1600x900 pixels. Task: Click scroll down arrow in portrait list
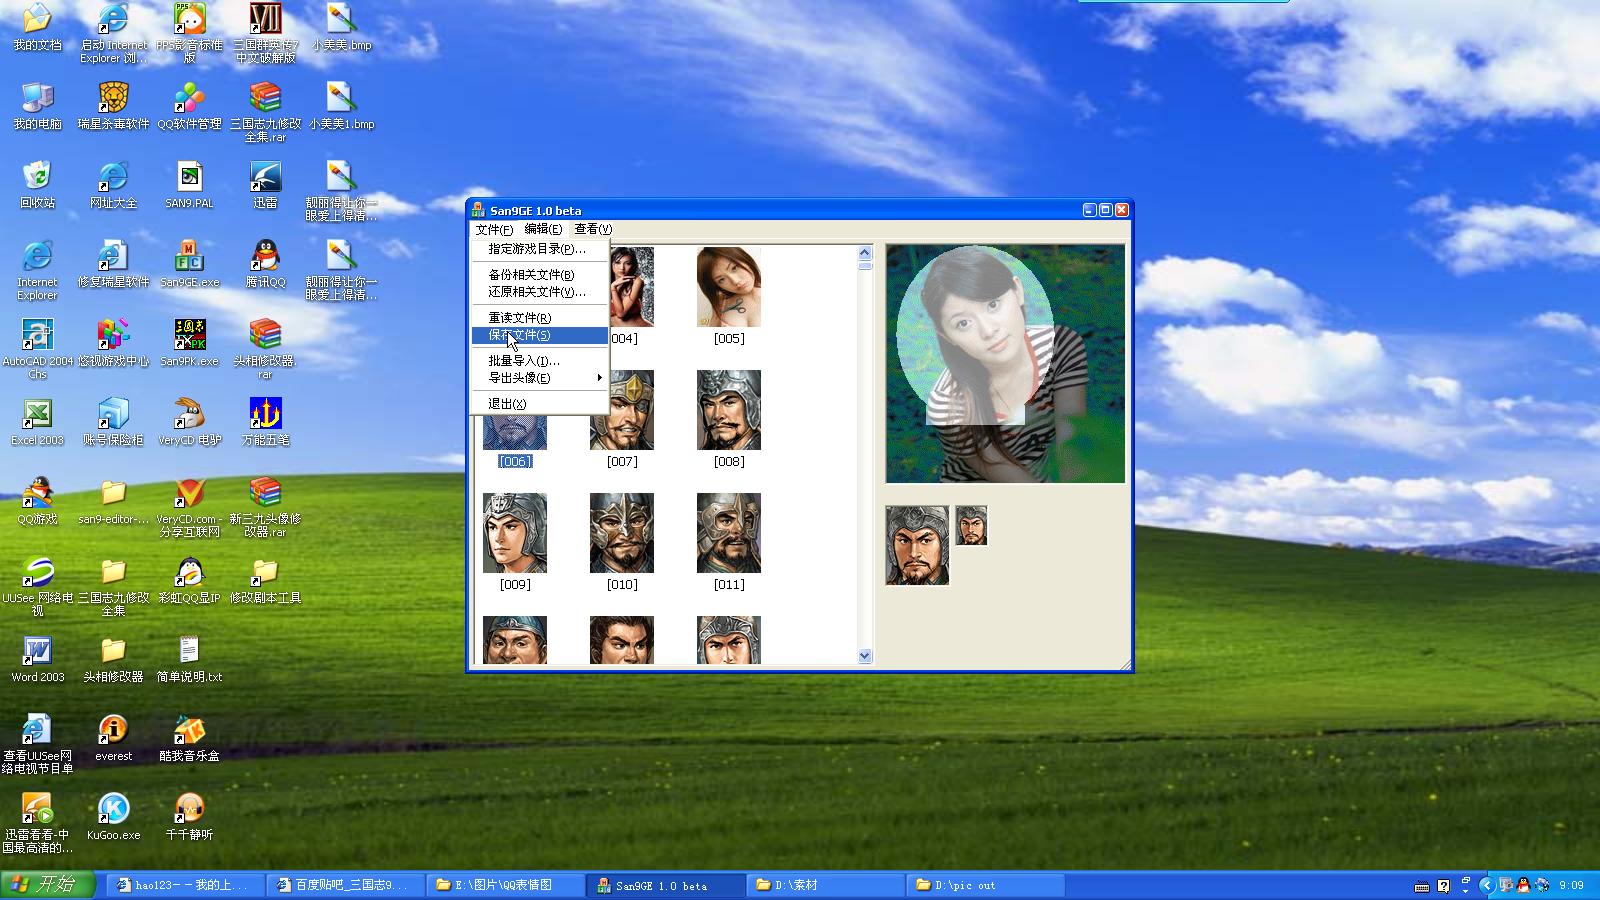pos(865,656)
